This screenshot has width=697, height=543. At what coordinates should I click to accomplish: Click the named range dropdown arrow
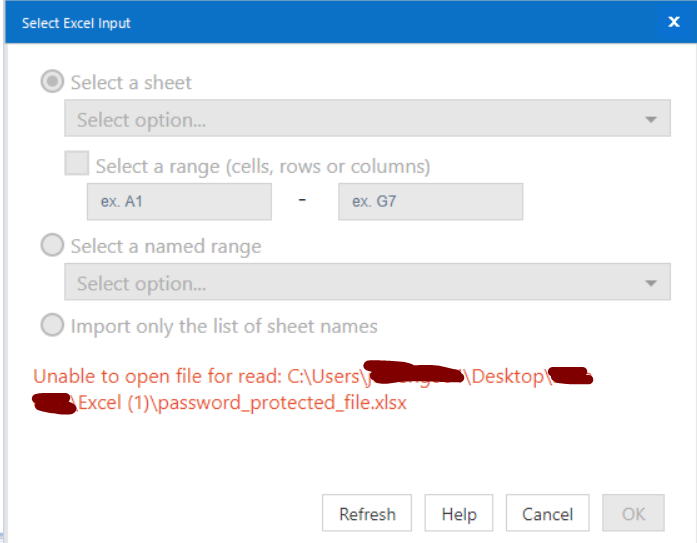[x=651, y=283]
